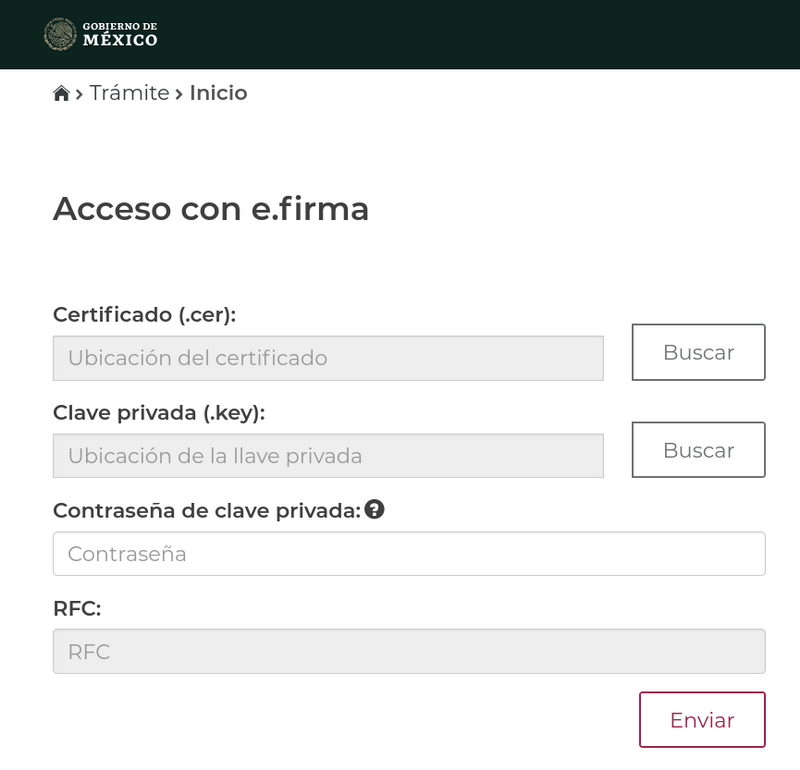This screenshot has height=770, width=800.
Task: Click the Gobierno de México coat of arms emblem
Action: pos(60,34)
